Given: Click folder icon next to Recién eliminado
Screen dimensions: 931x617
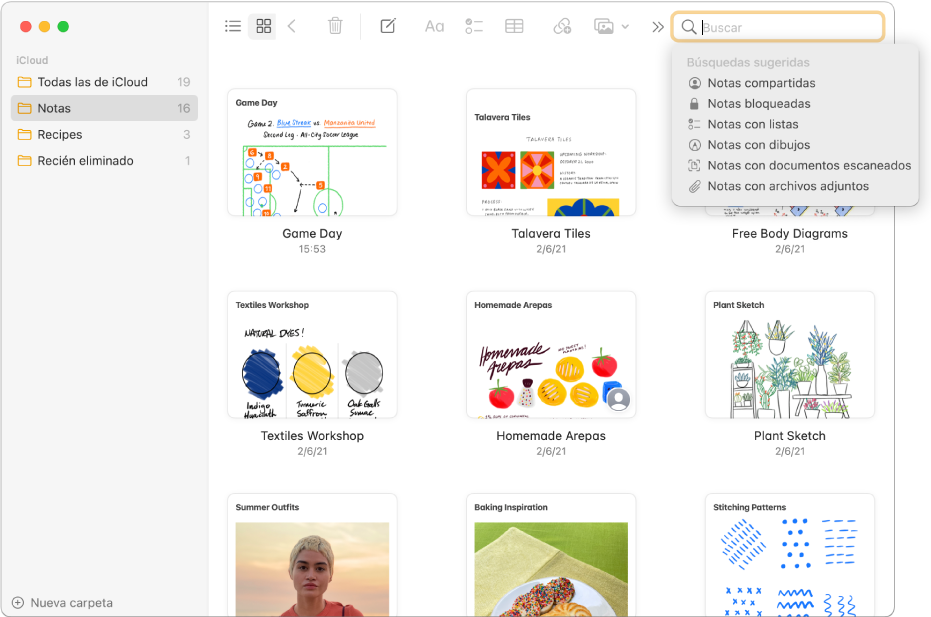Looking at the screenshot, I should (x=24, y=160).
